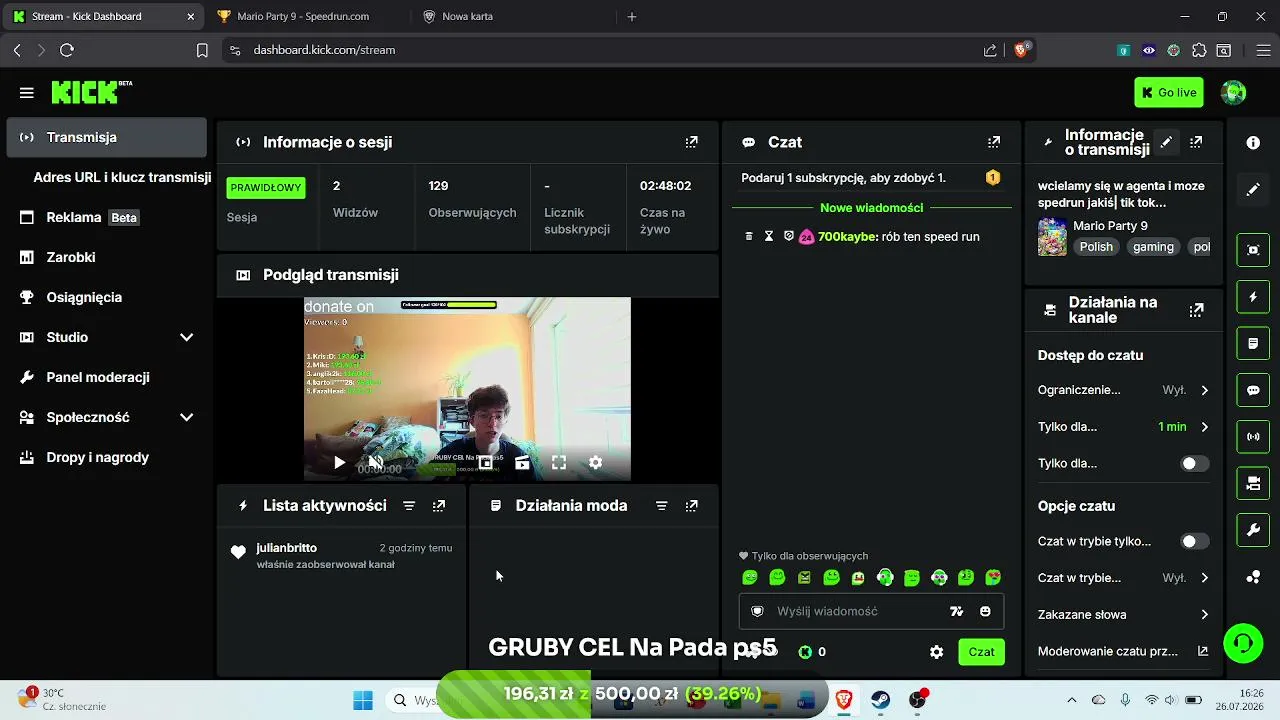Open chat settings gear beside Czat button
This screenshot has width=1280, height=720.
tap(936, 652)
